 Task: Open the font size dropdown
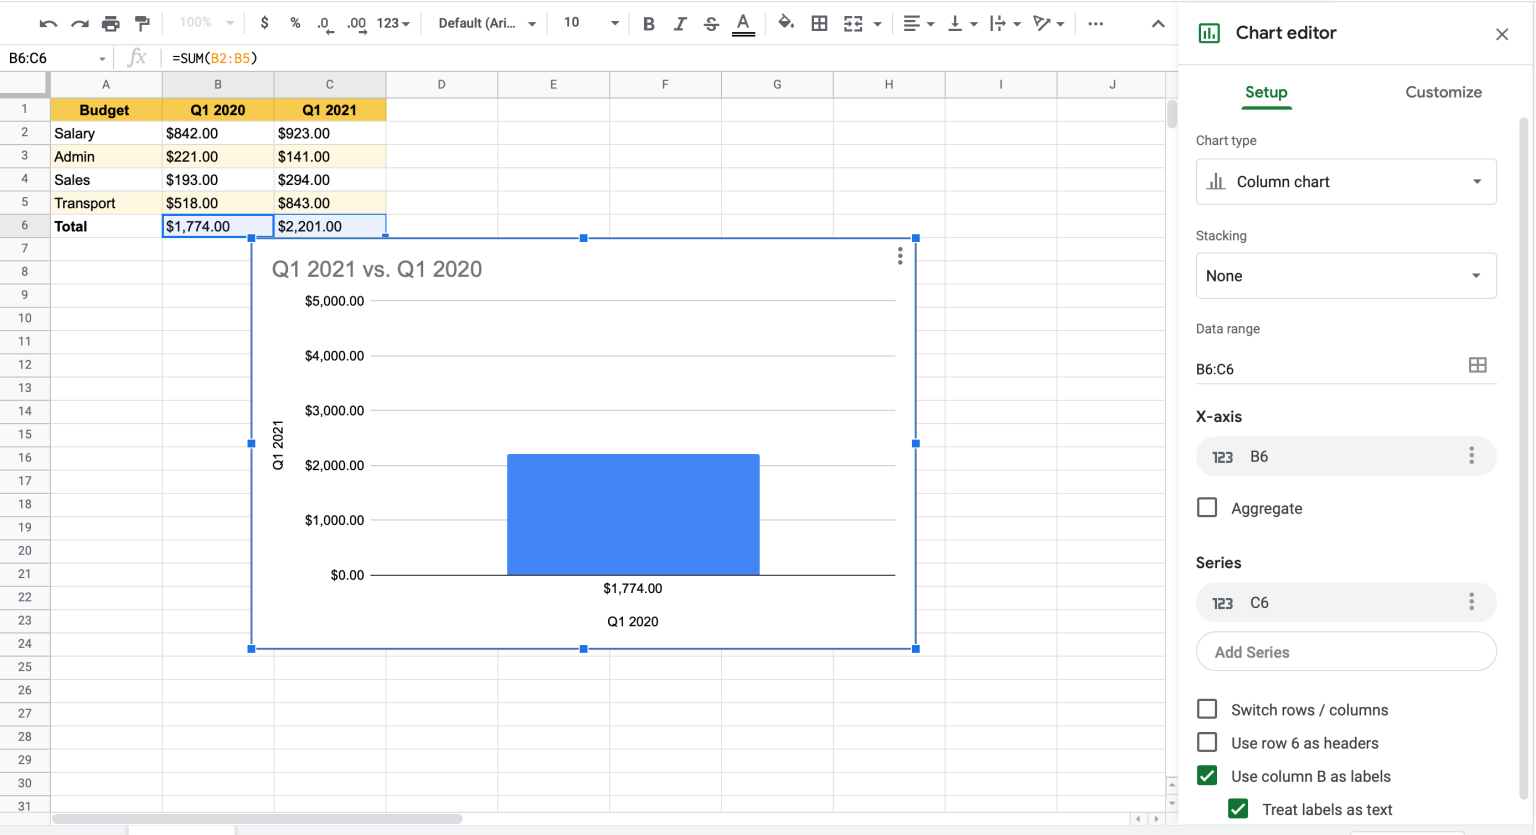[588, 23]
